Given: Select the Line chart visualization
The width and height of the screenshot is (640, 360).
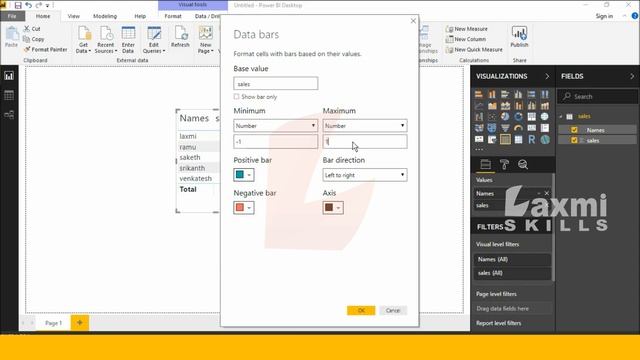Looking at the screenshot, I should [x=479, y=106].
